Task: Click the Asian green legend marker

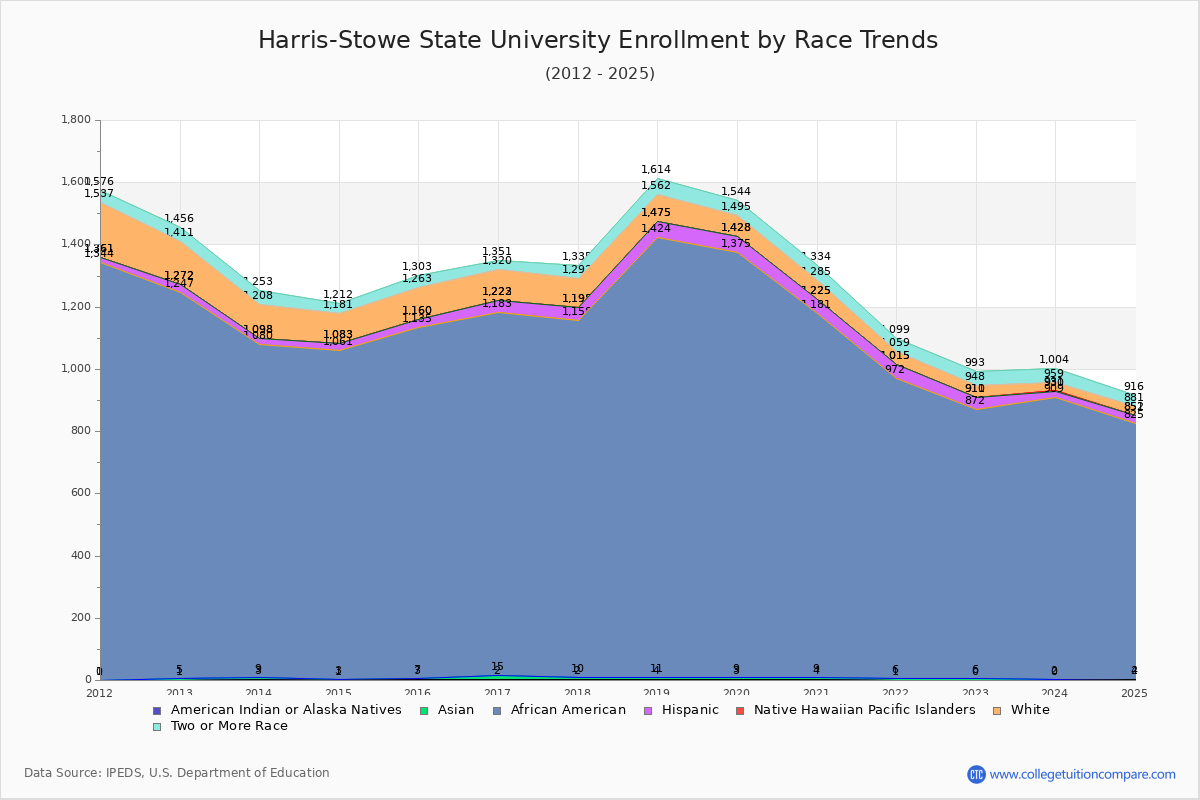Action: click(x=423, y=710)
